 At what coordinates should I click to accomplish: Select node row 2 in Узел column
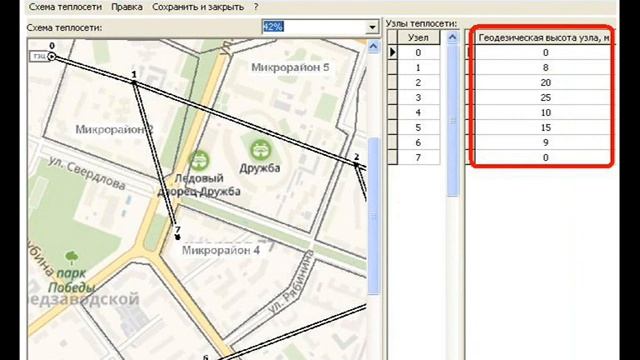pos(418,82)
